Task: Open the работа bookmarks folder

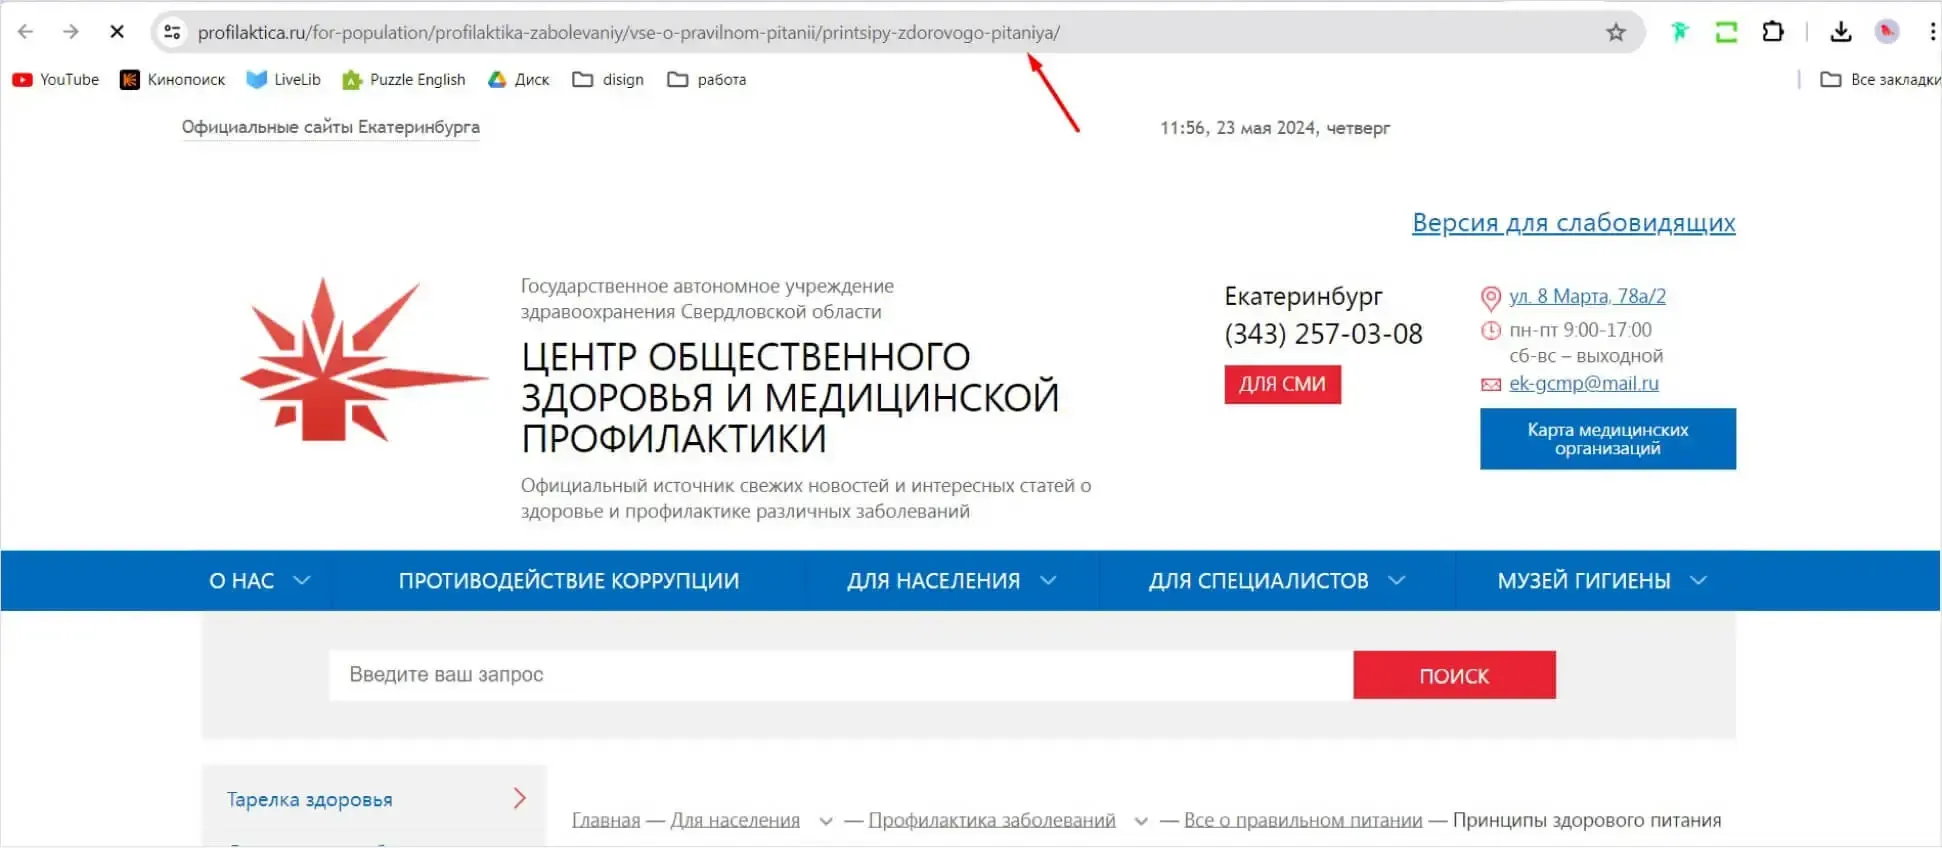Action: [x=707, y=80]
